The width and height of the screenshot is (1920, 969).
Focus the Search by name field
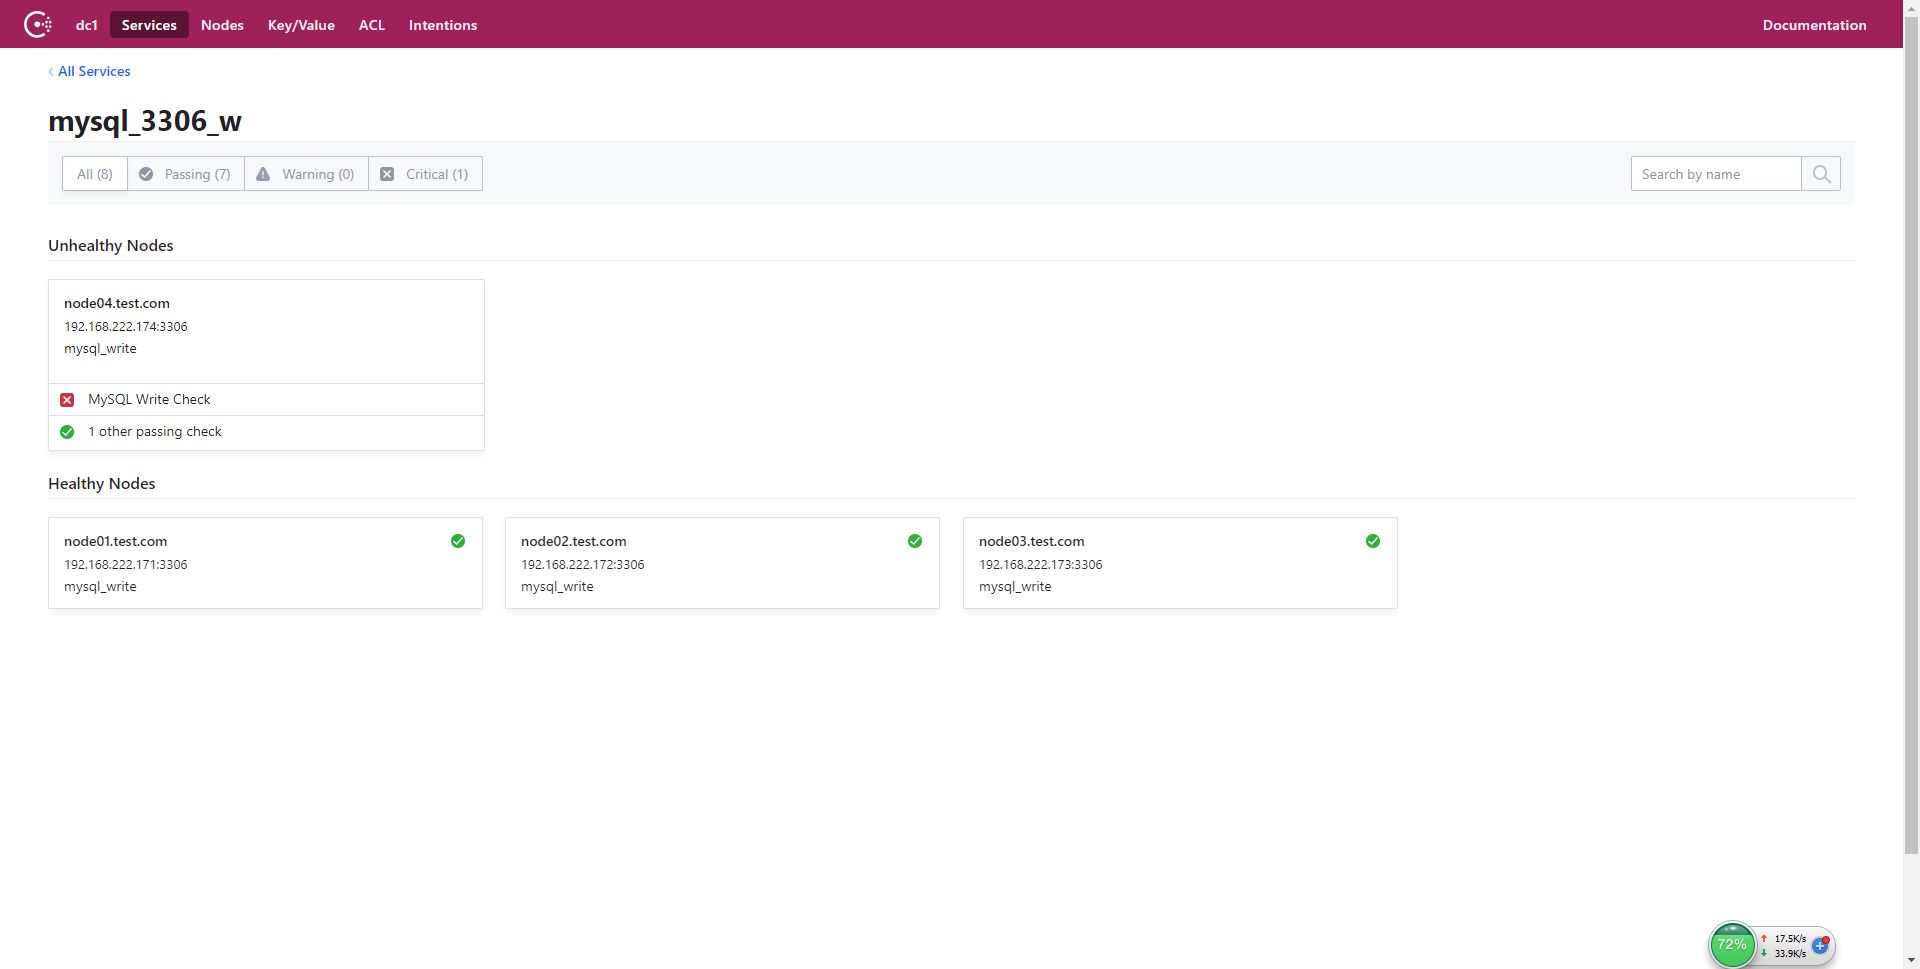point(1716,174)
